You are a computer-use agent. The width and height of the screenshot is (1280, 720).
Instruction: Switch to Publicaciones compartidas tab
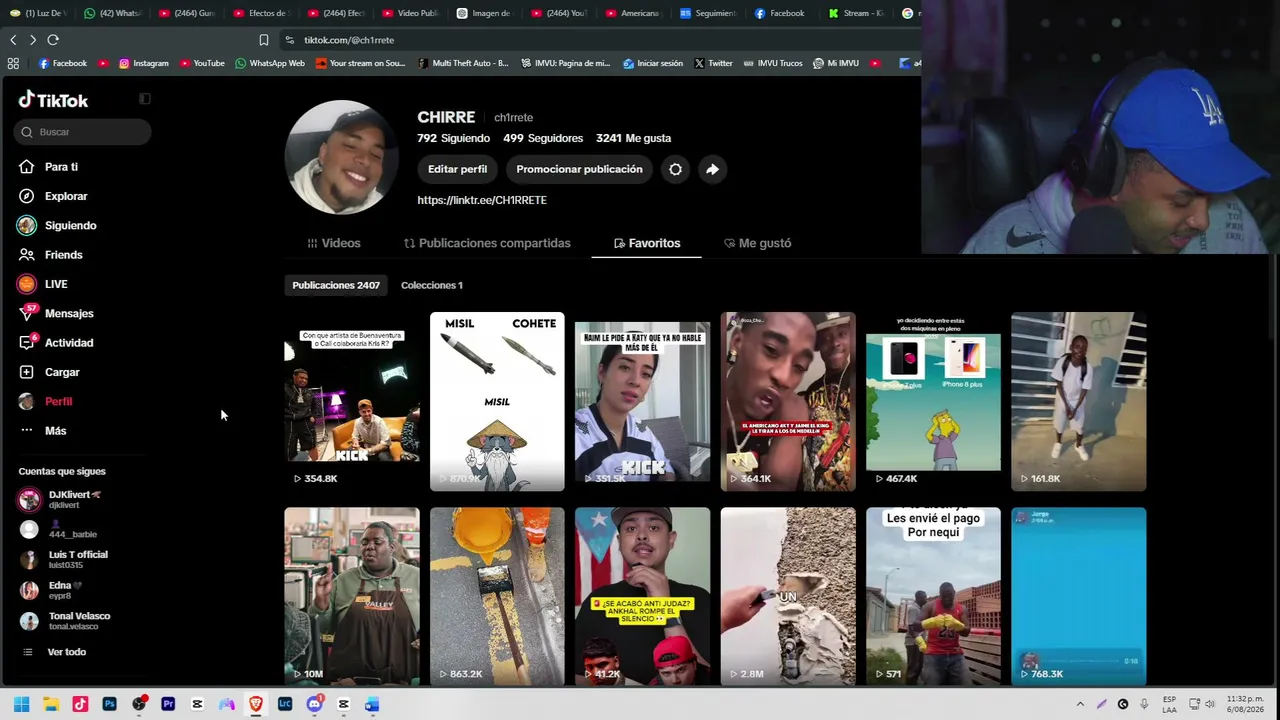(x=487, y=243)
